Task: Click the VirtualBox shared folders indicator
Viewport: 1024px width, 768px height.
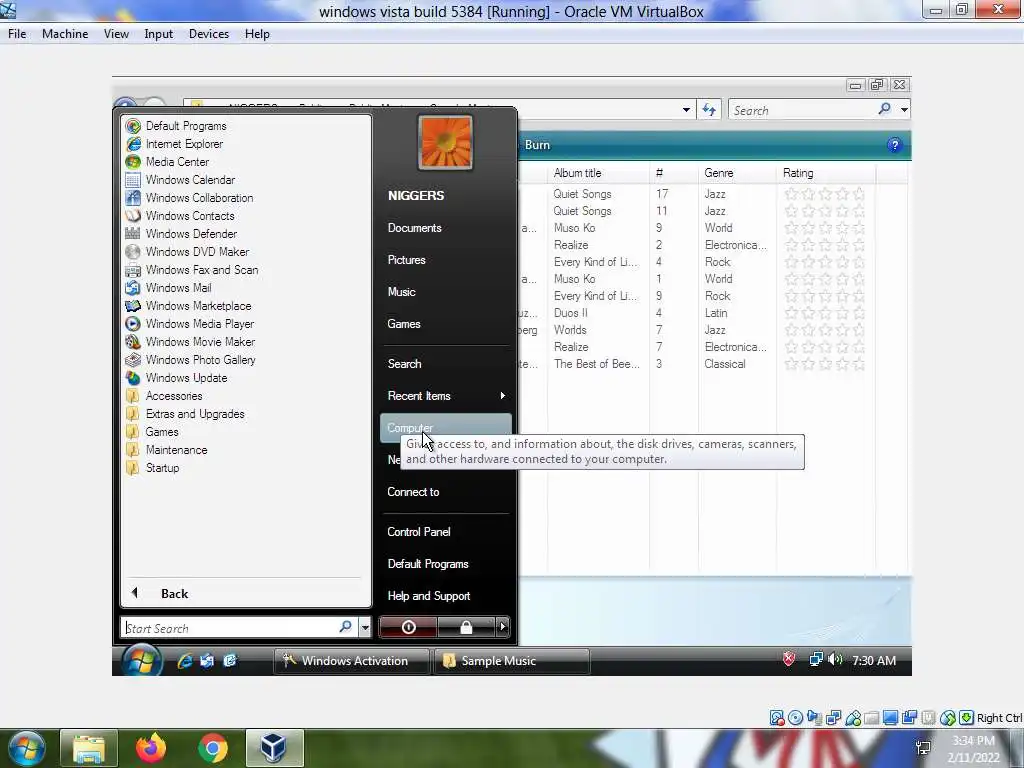Action: pos(872,718)
